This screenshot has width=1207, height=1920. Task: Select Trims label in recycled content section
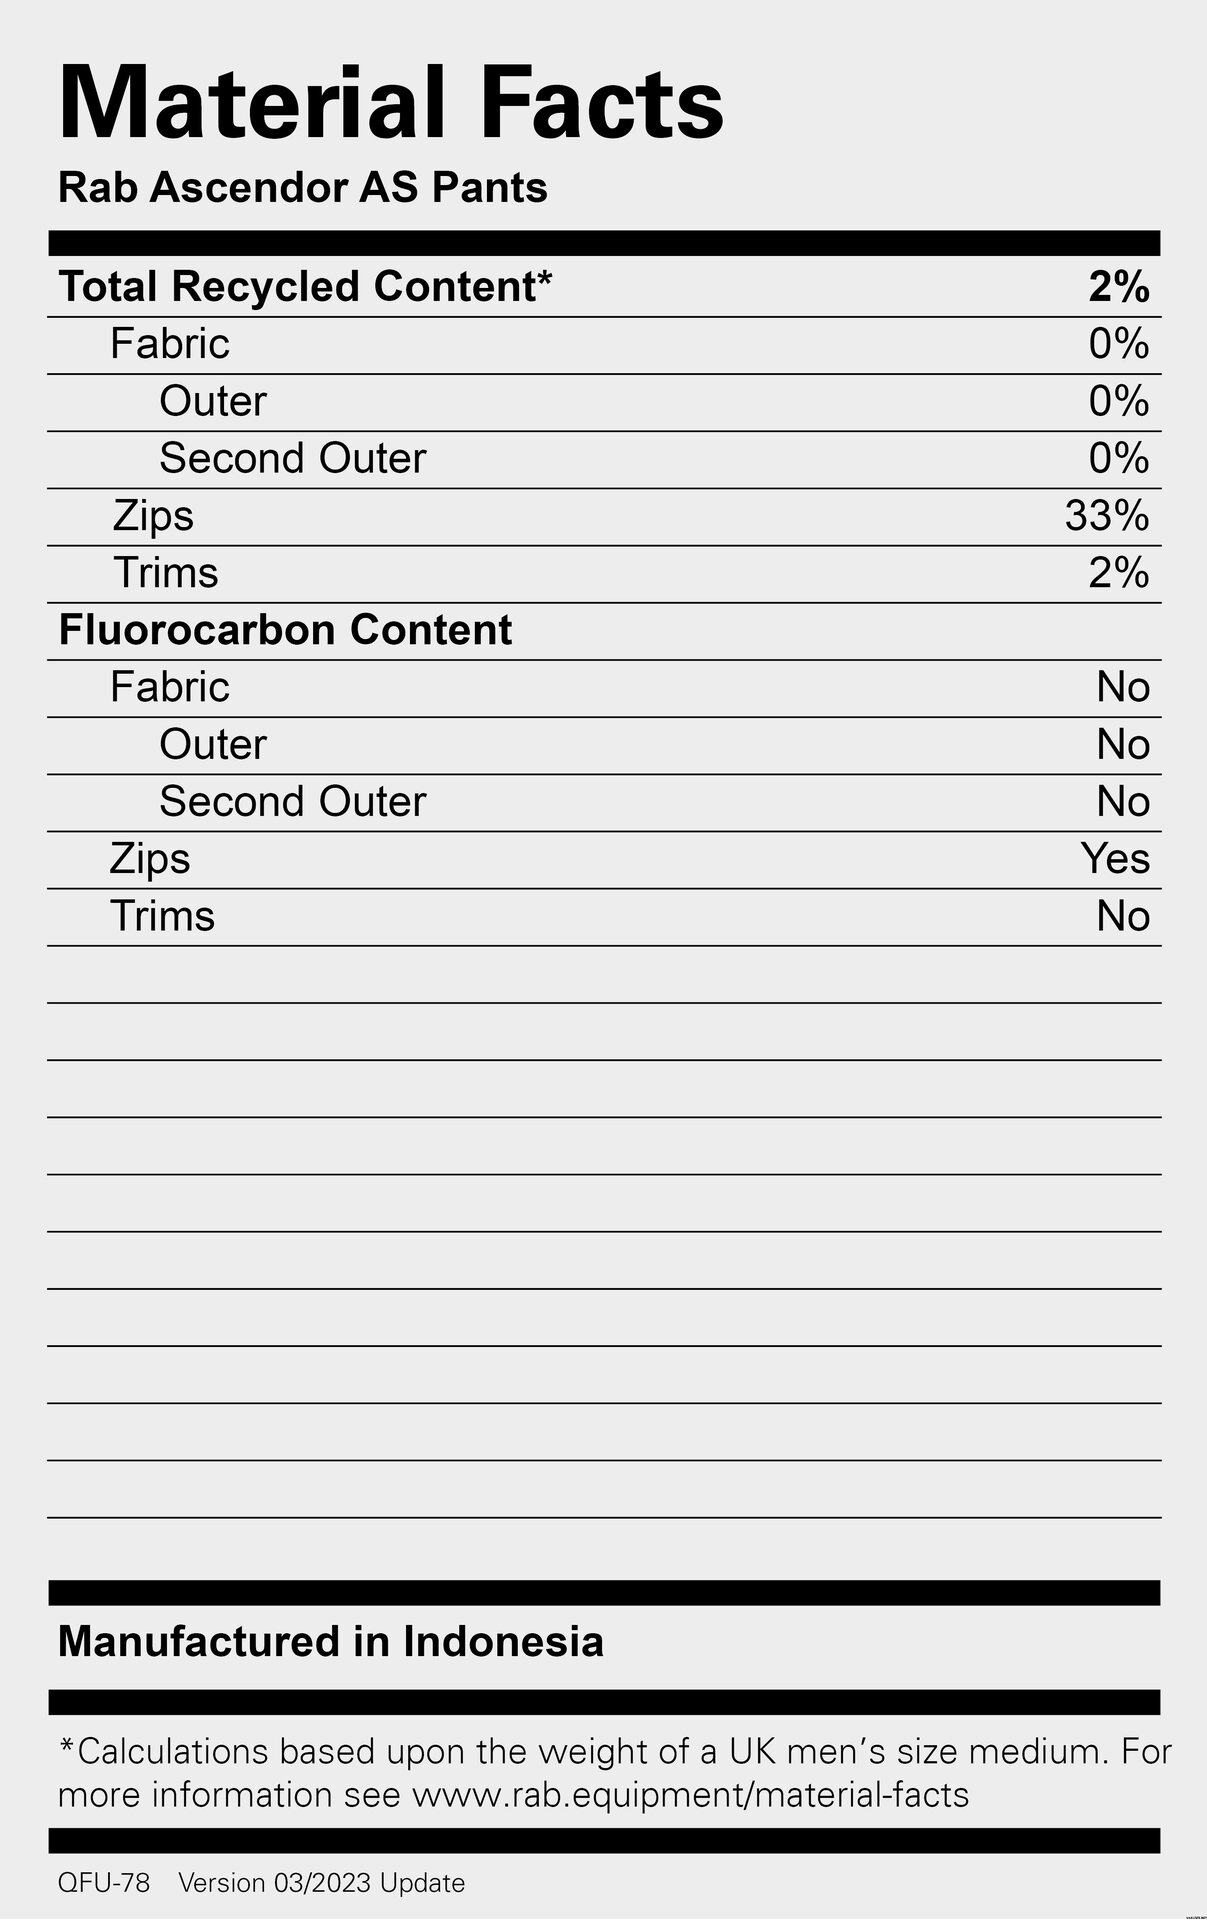(x=165, y=573)
